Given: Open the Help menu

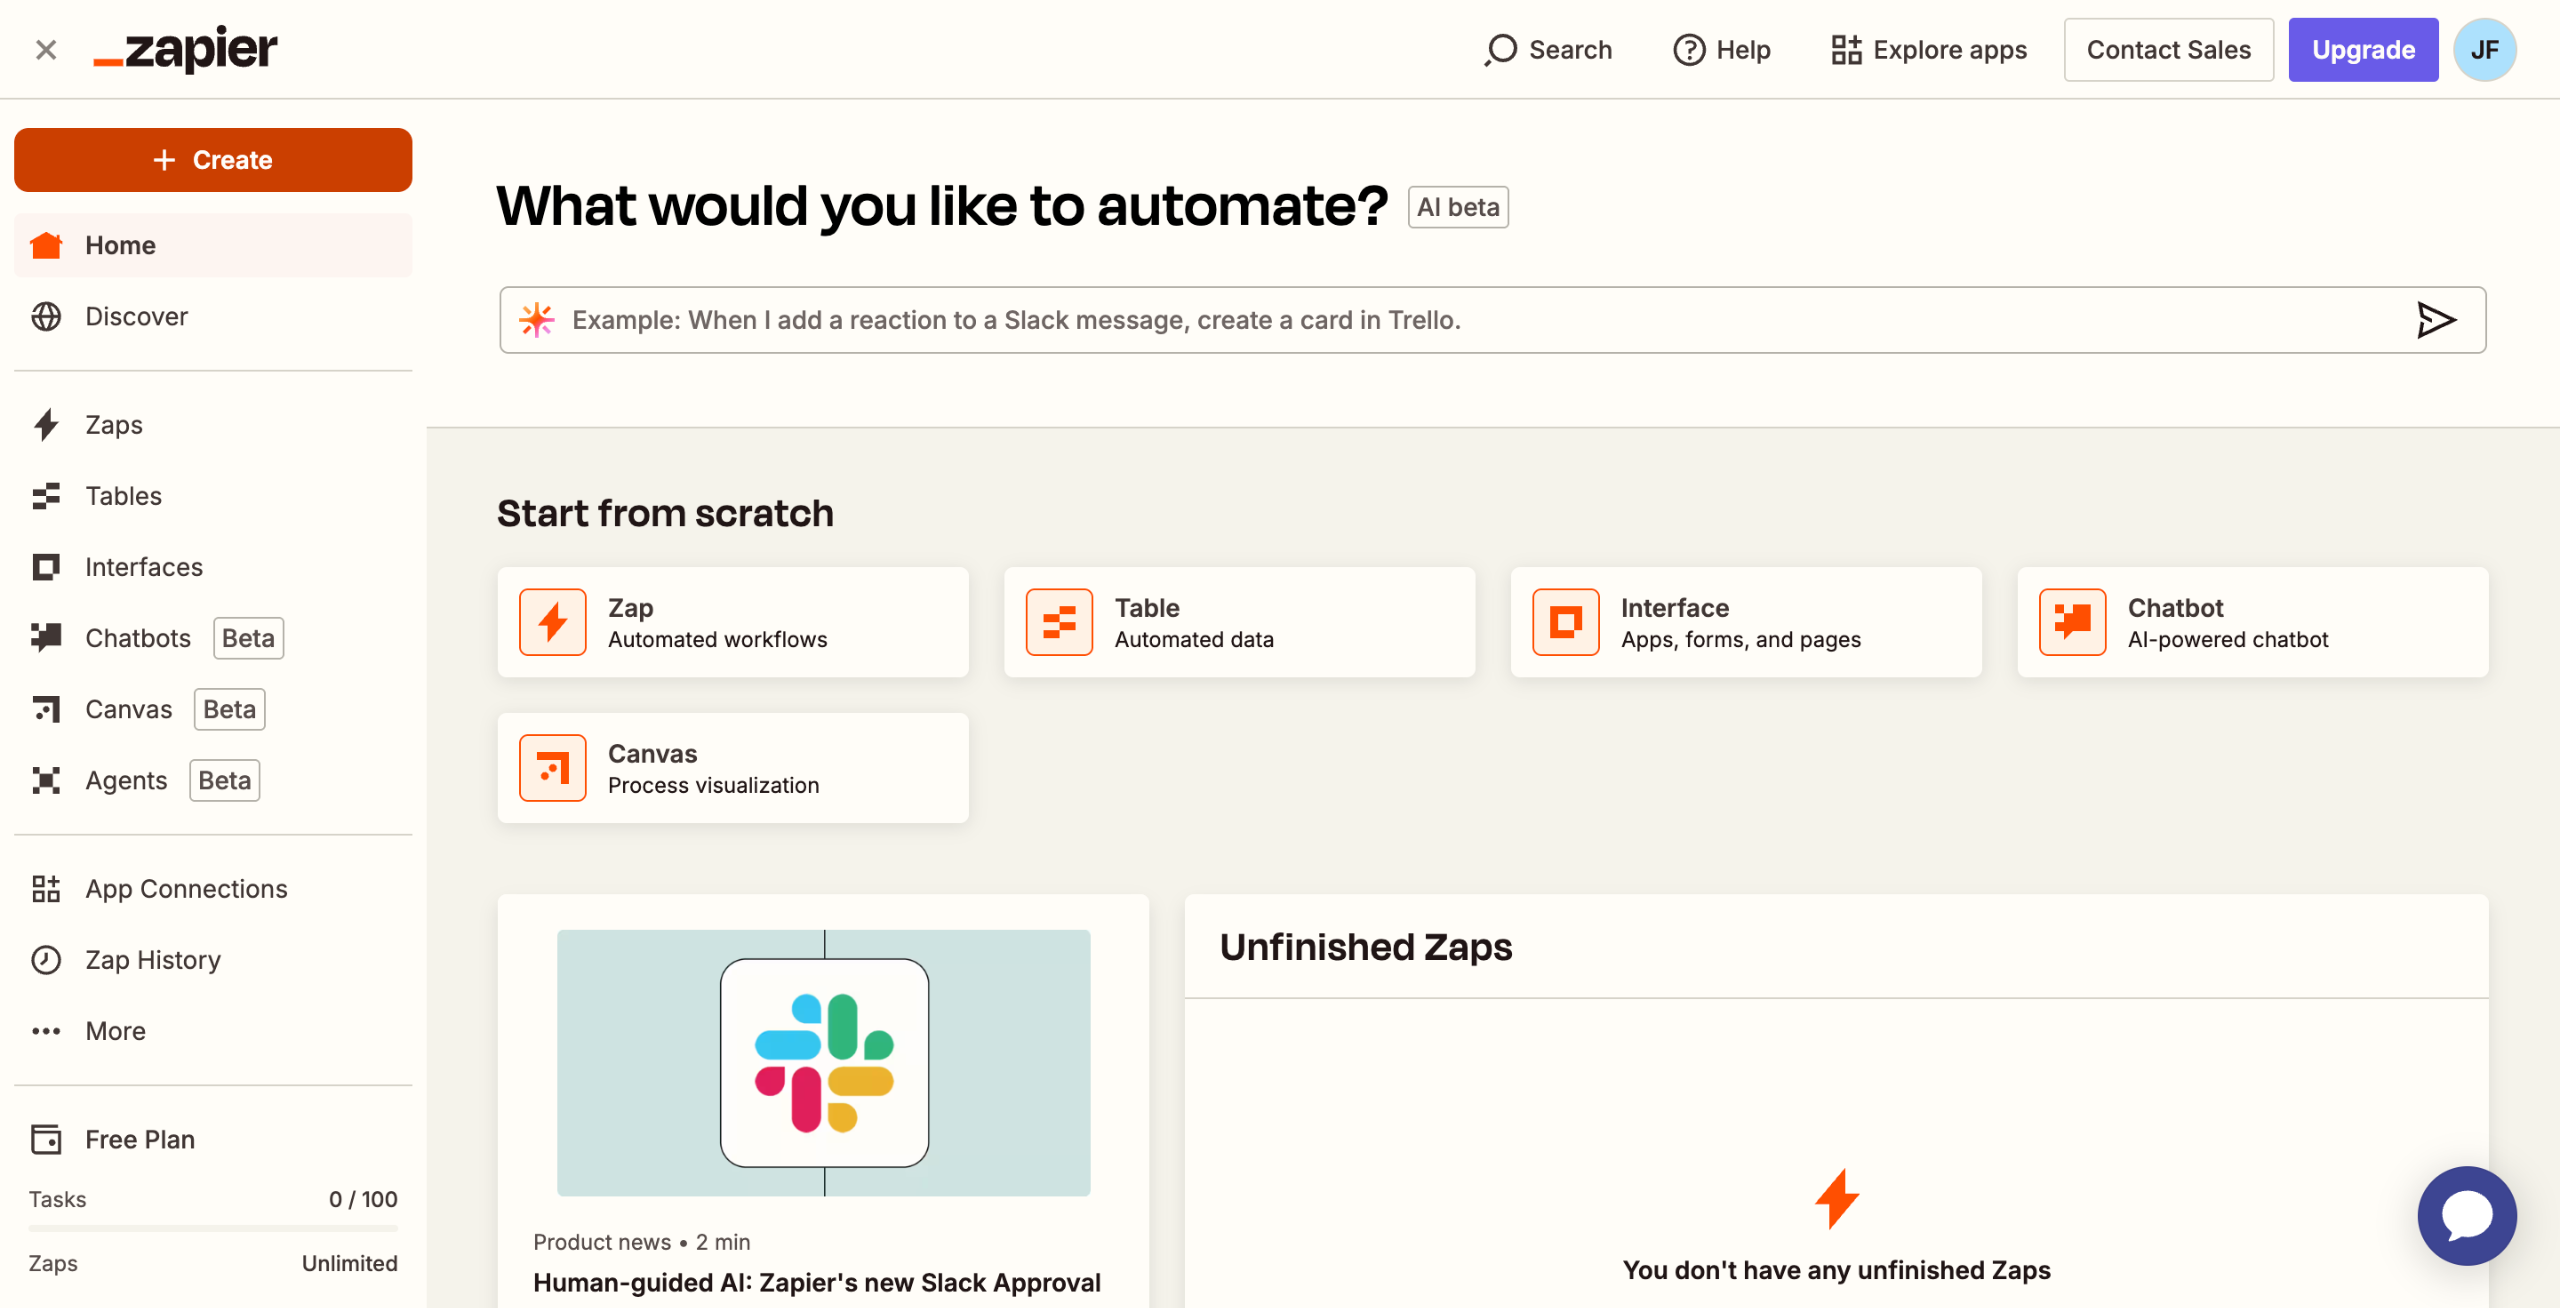Looking at the screenshot, I should tap(1722, 50).
